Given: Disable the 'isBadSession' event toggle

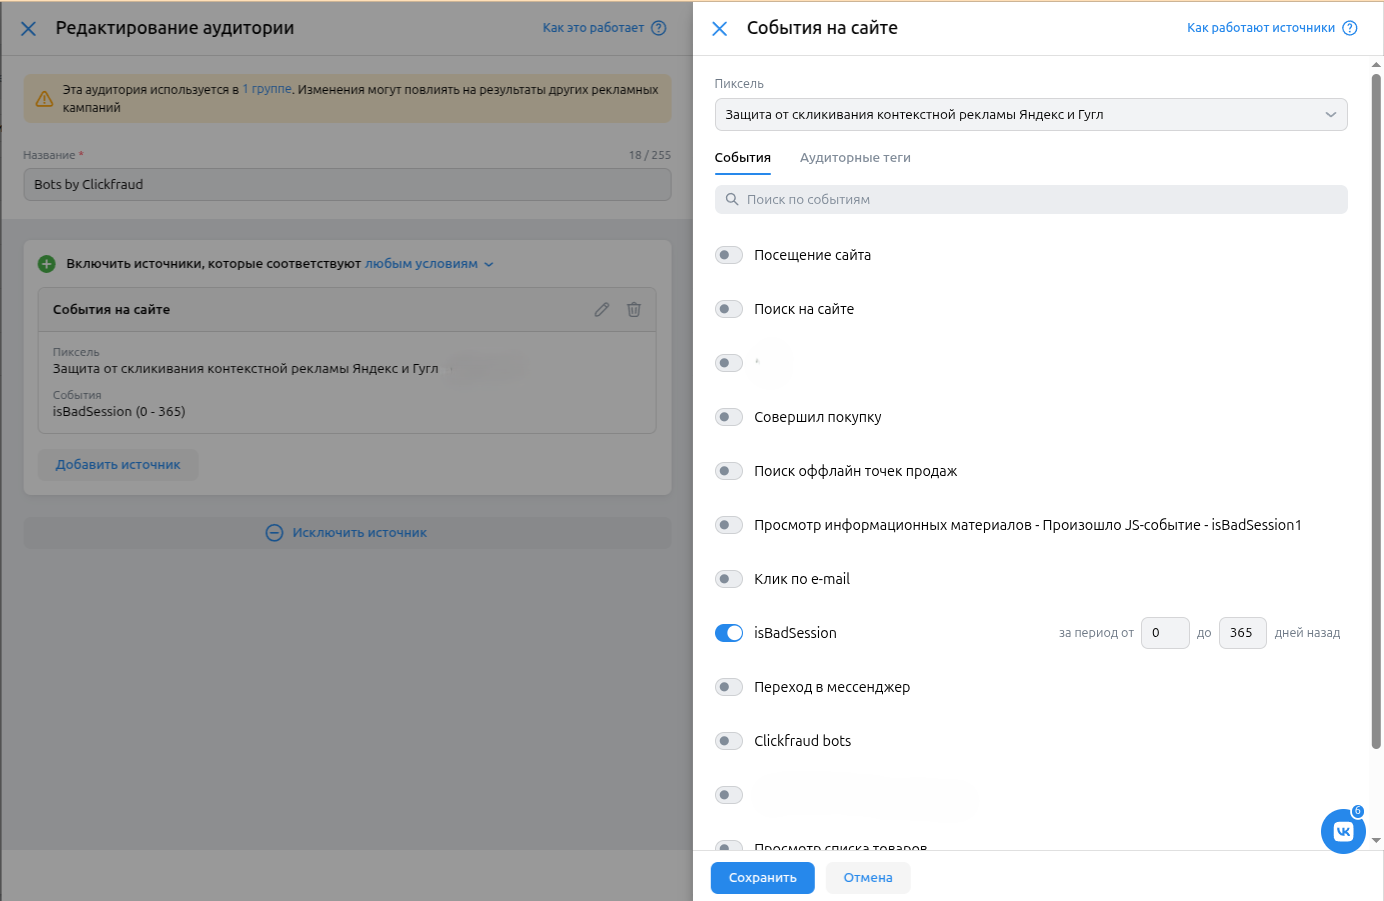Looking at the screenshot, I should [729, 633].
